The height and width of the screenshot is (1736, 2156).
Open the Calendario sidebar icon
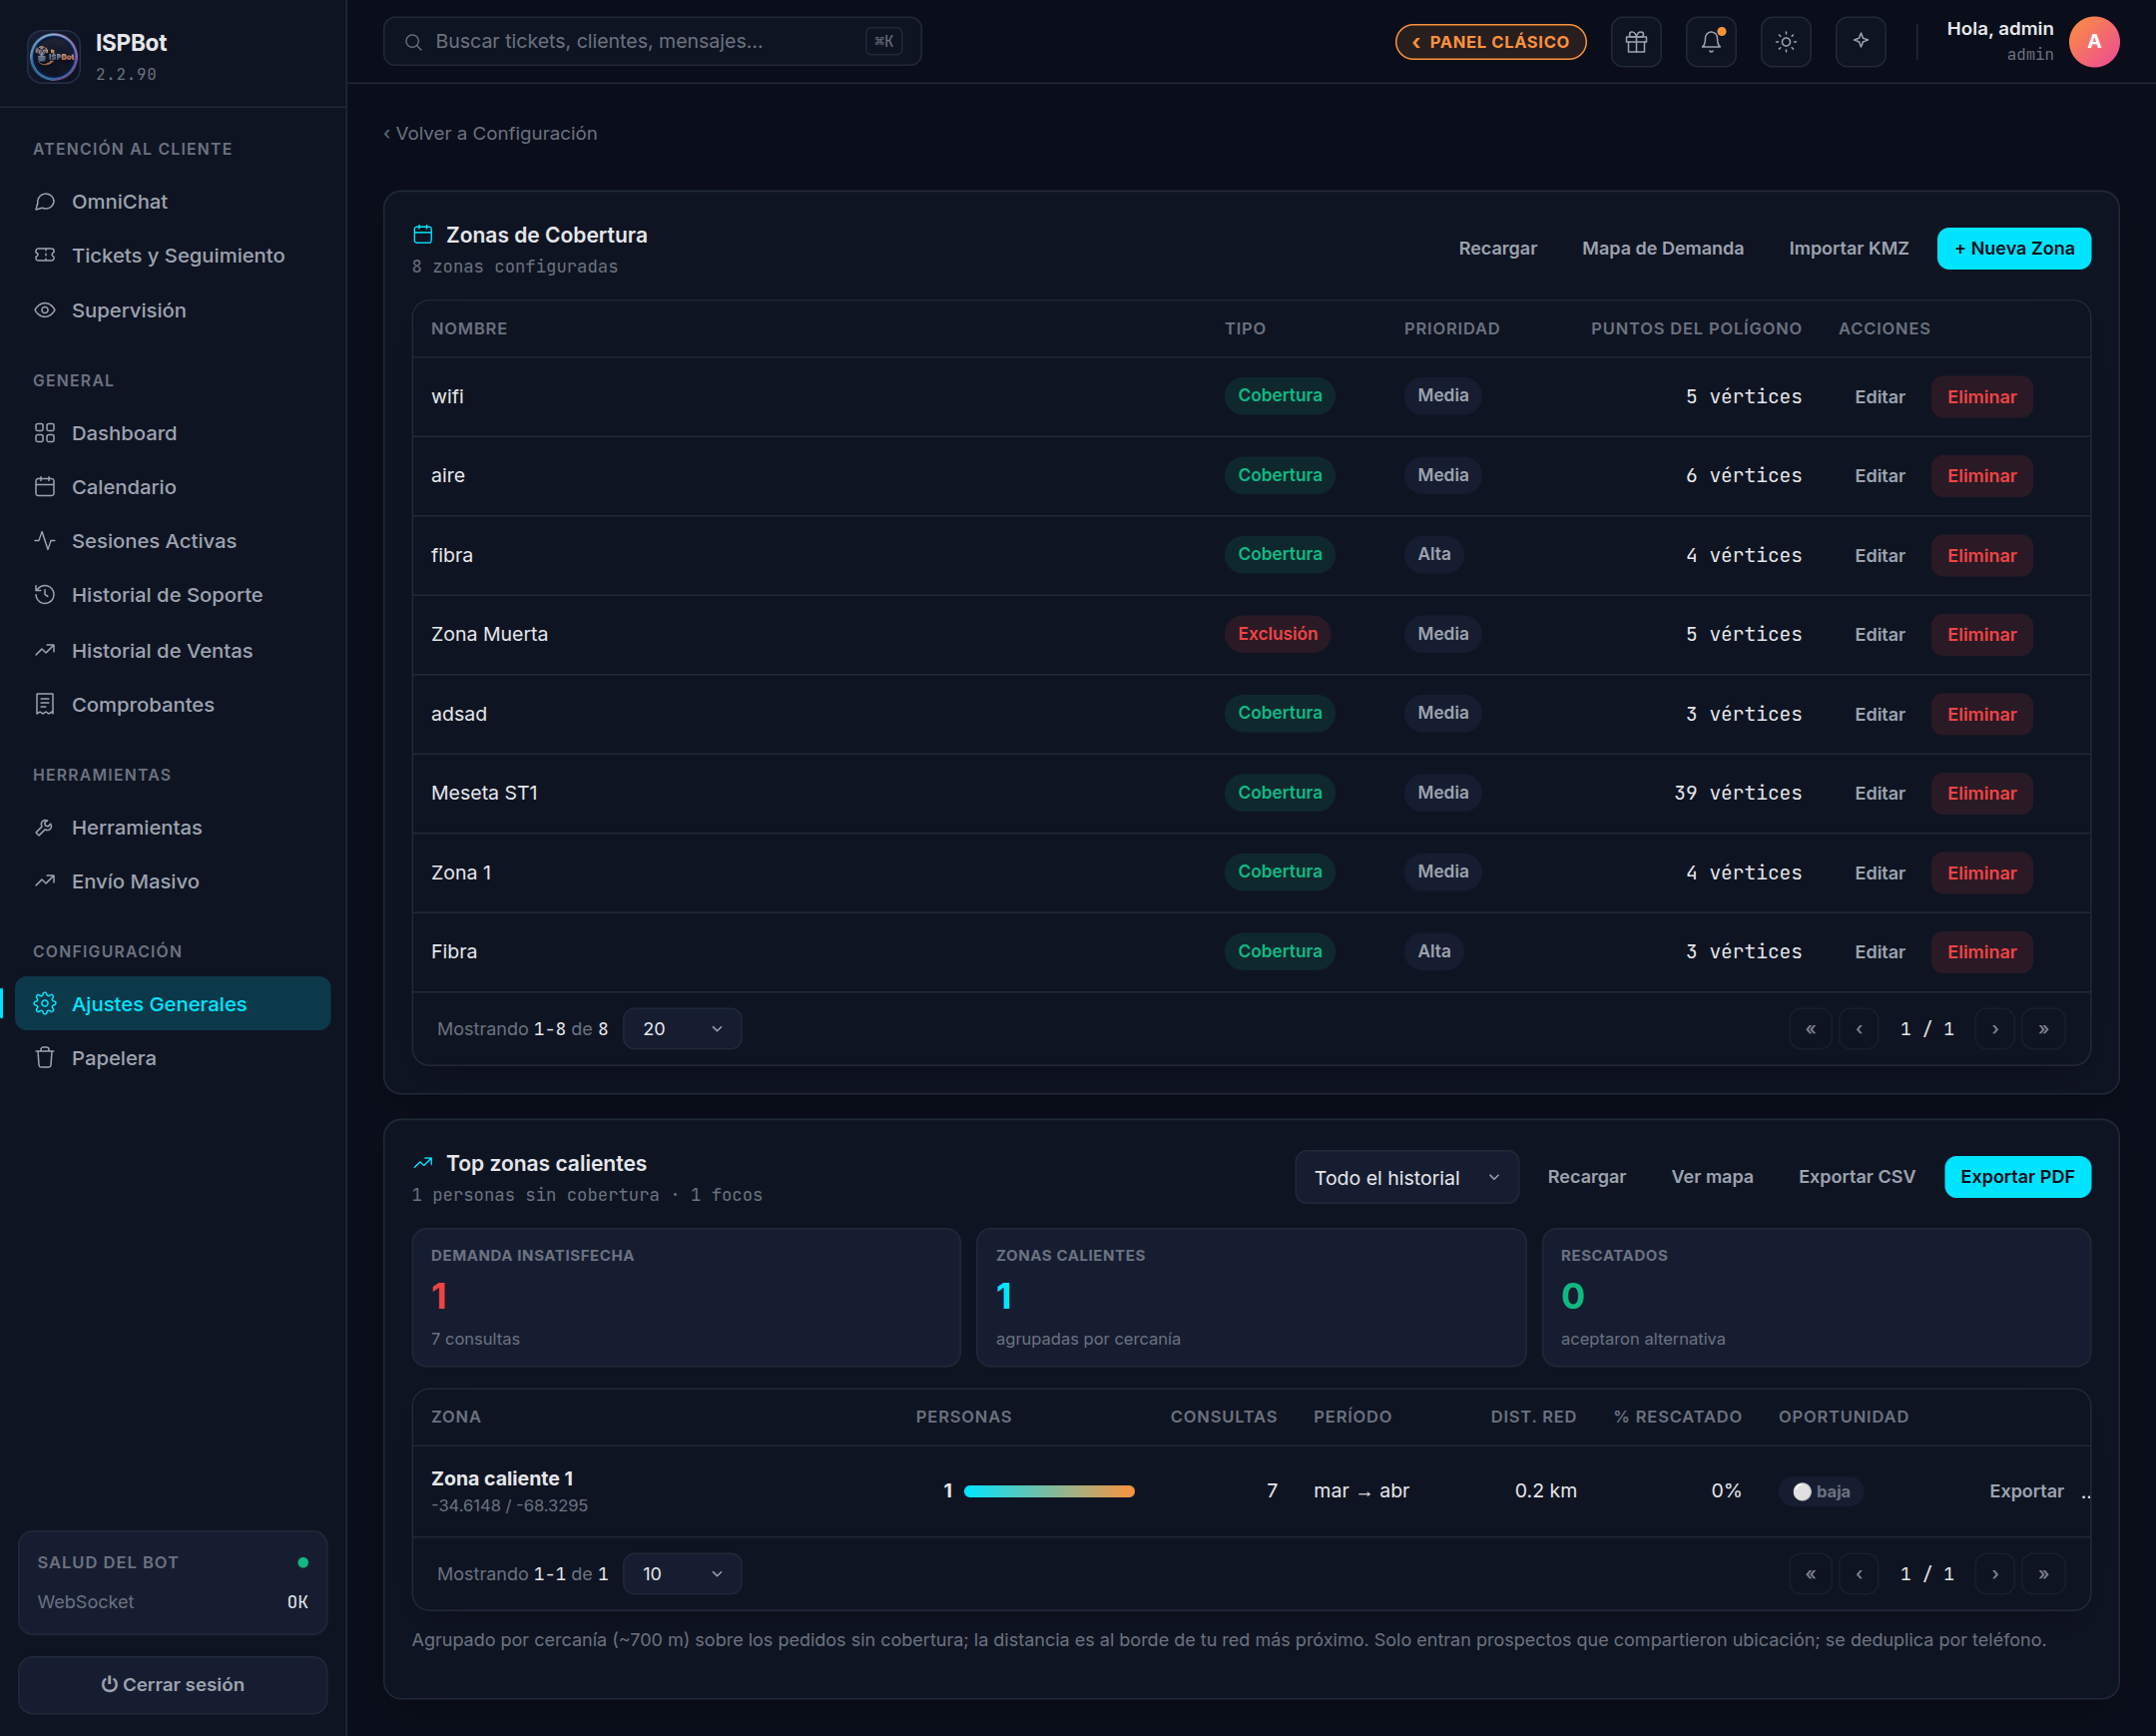pos(45,487)
